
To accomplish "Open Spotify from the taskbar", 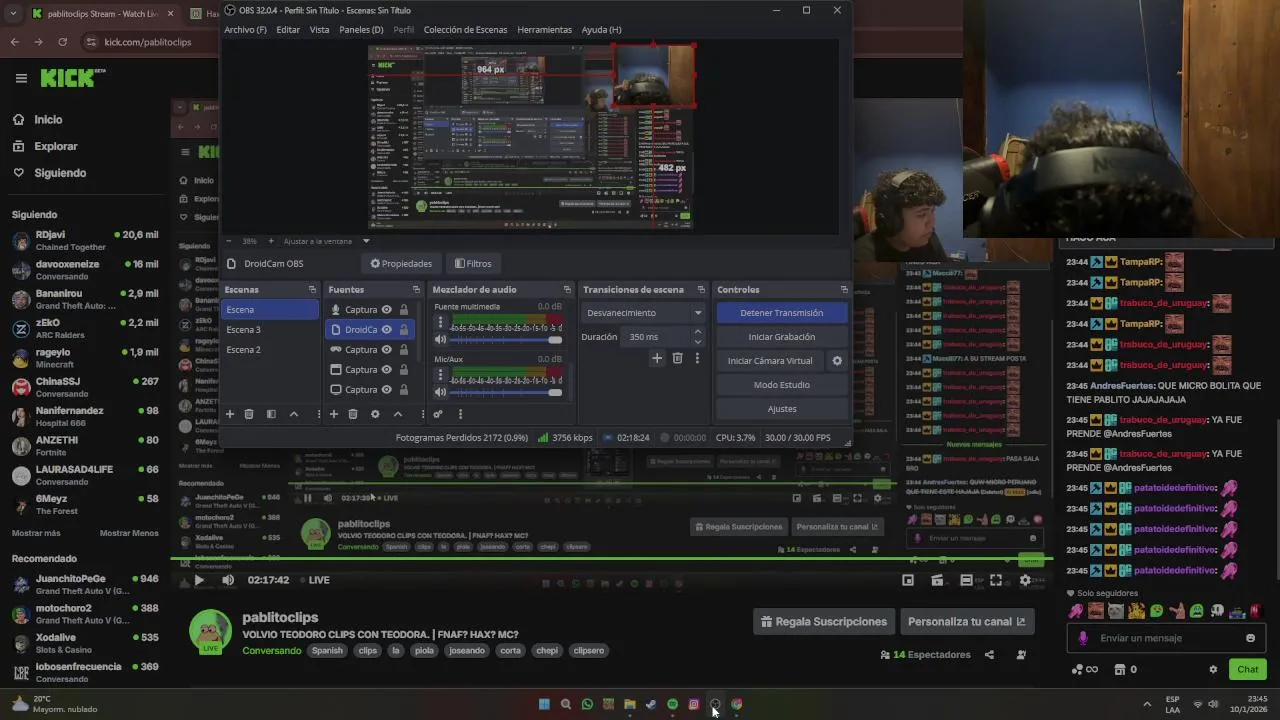I will [672, 704].
